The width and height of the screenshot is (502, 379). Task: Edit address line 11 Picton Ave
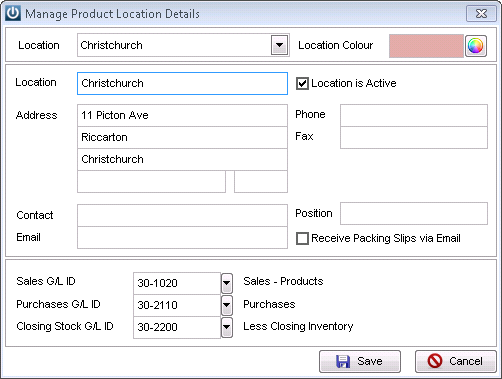click(x=182, y=115)
